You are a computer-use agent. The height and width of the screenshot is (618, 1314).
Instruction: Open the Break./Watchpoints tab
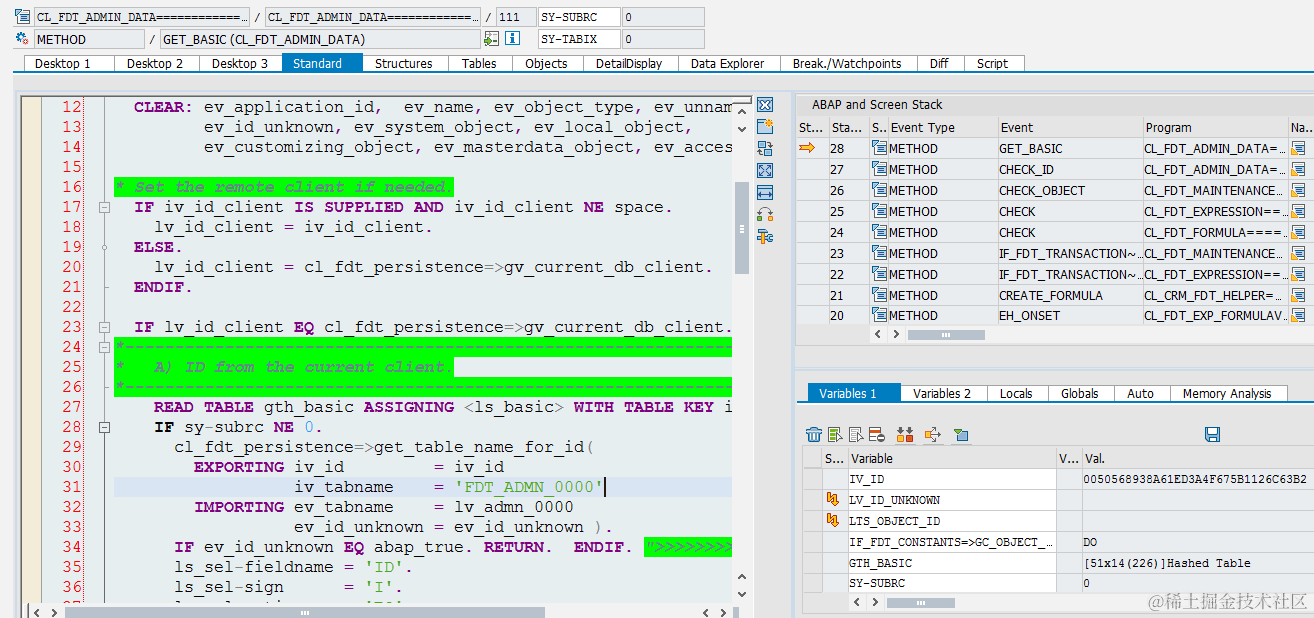pyautogui.click(x=847, y=63)
